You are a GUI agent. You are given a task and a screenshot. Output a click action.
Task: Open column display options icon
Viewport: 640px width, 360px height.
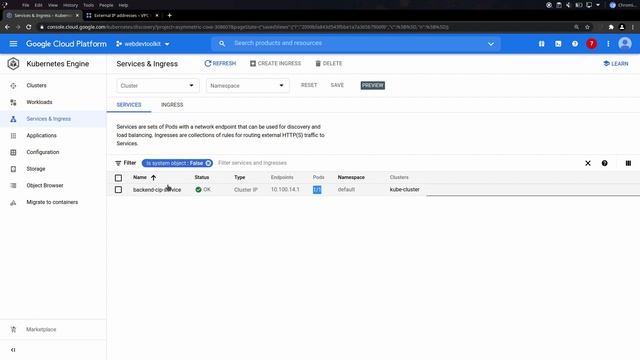click(x=628, y=163)
